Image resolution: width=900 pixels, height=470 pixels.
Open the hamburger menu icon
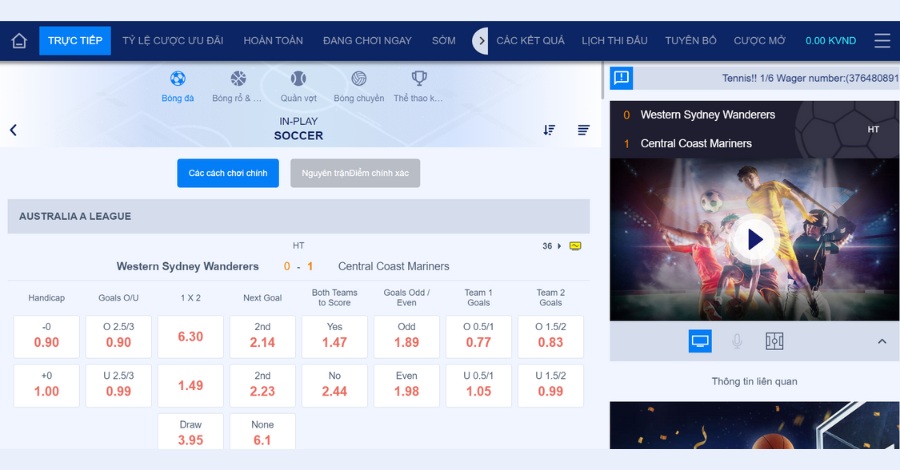882,41
